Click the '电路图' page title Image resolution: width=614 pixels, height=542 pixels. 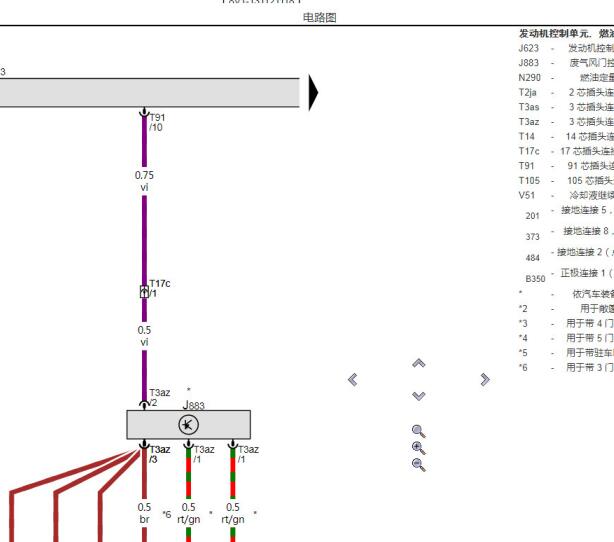(320, 18)
